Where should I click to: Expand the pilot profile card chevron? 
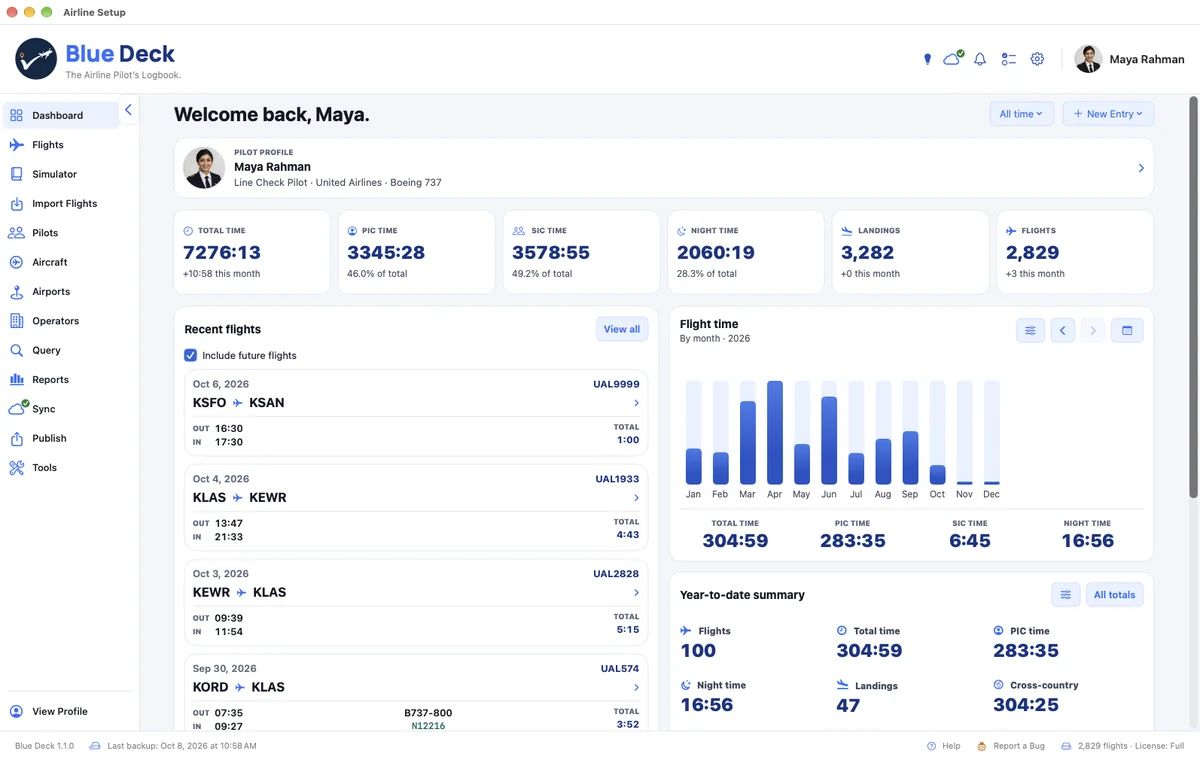click(1141, 168)
